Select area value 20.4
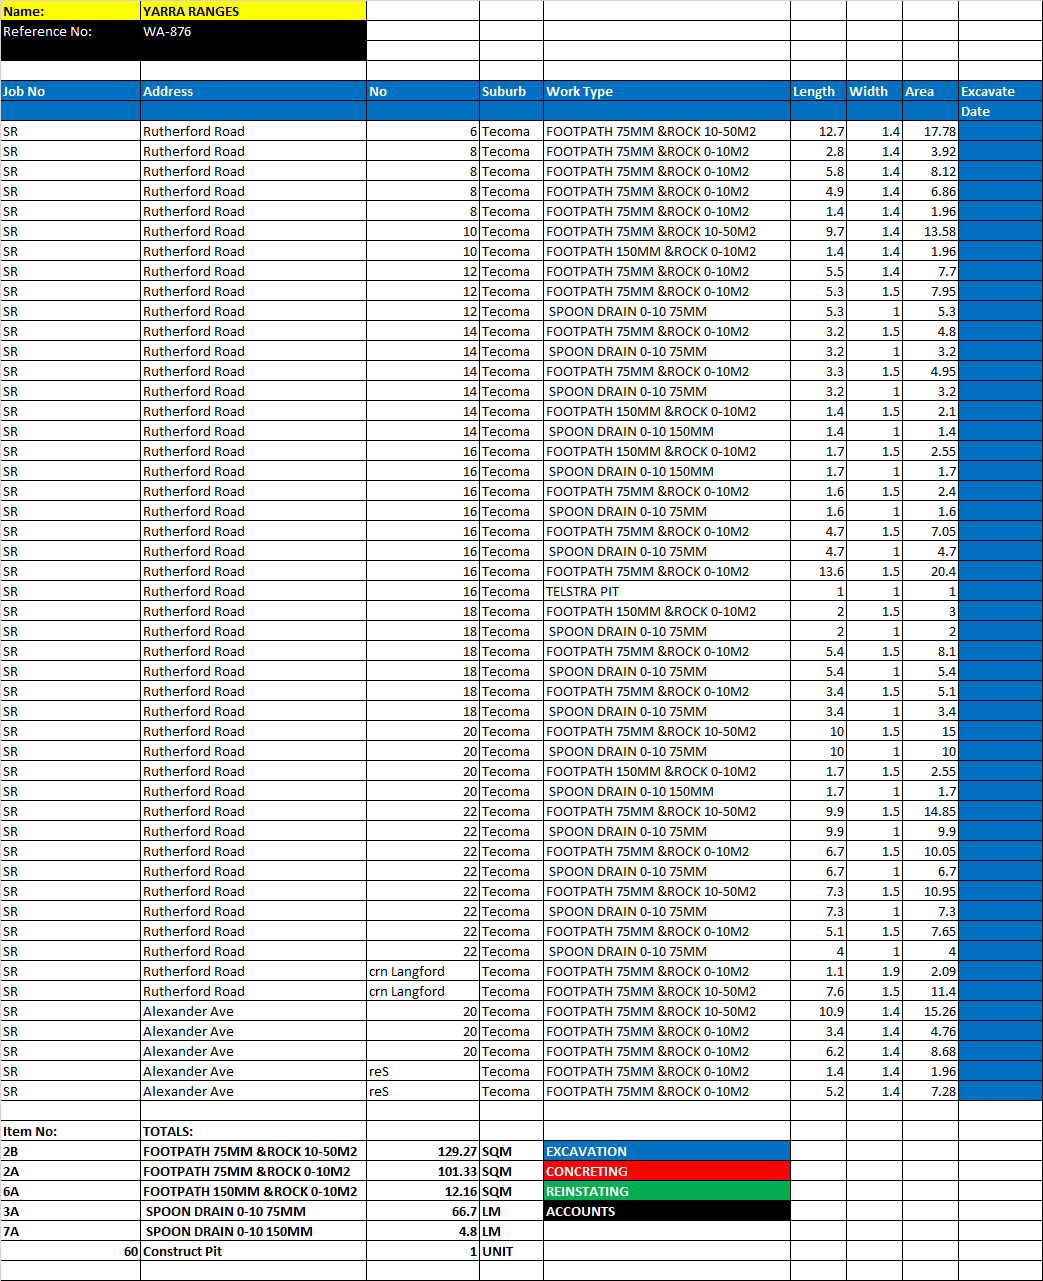The width and height of the screenshot is (1043, 1281). coord(930,571)
